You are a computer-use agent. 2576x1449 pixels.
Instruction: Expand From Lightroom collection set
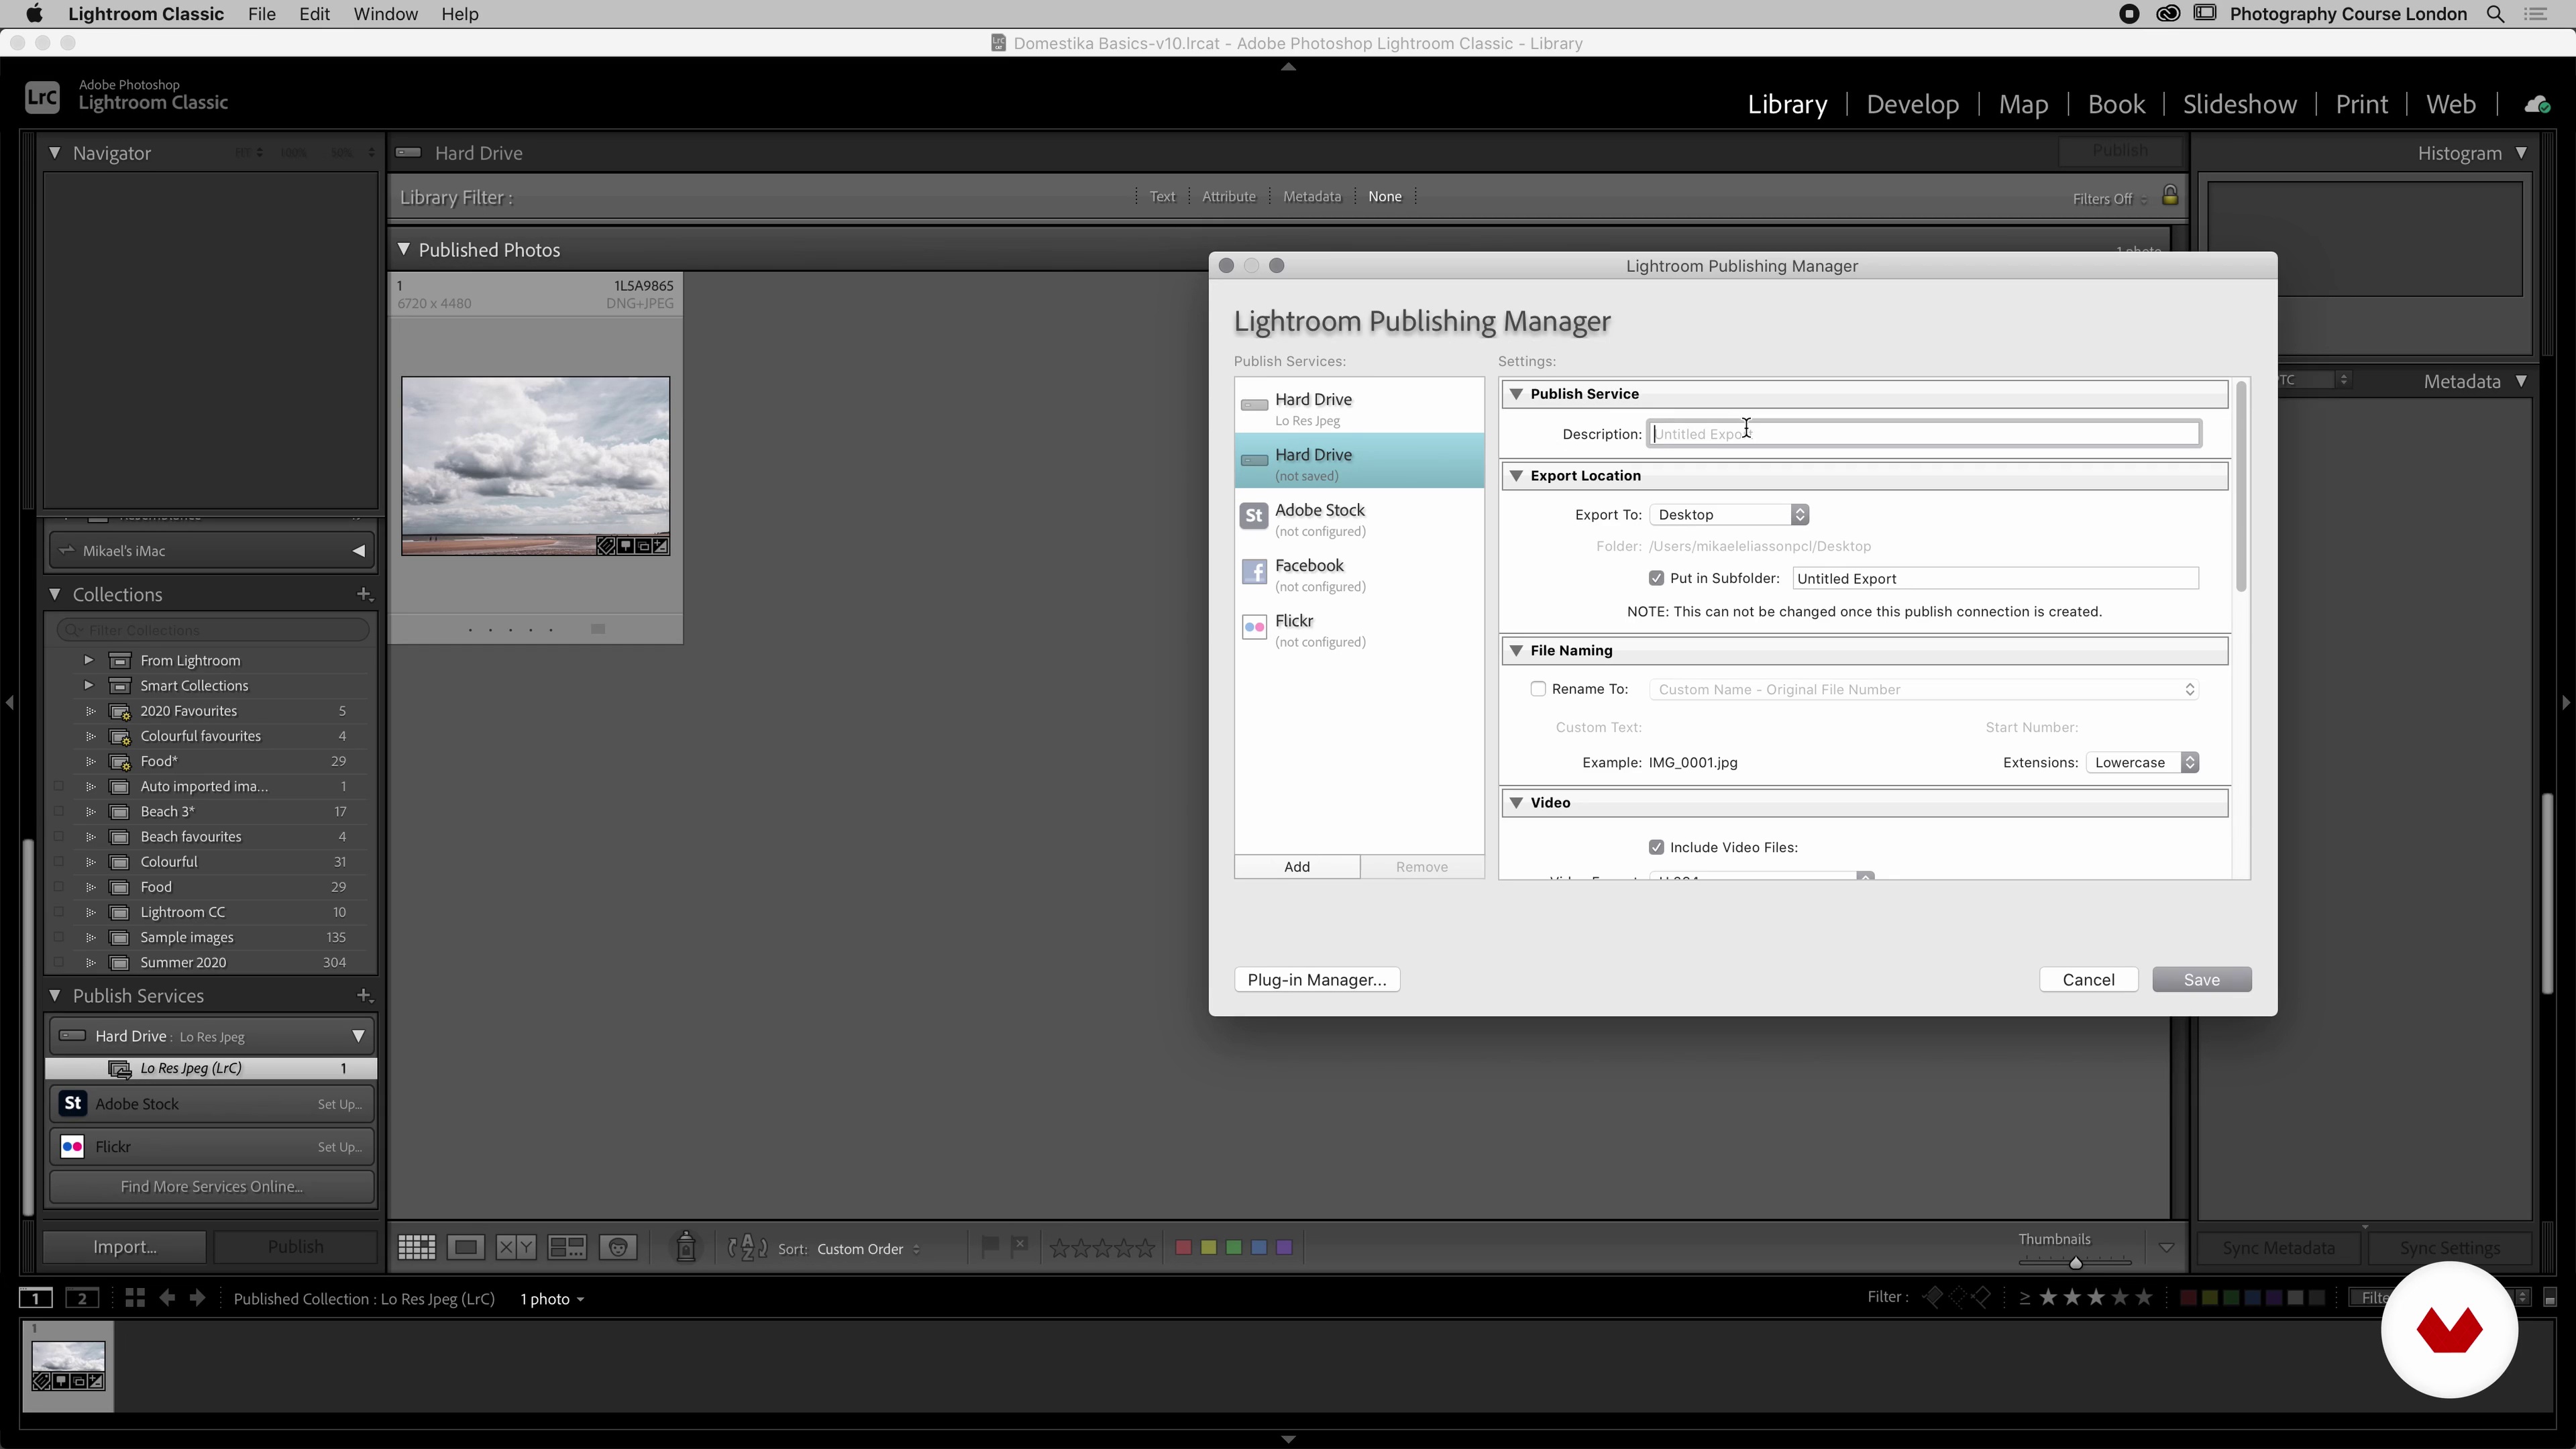(88, 660)
